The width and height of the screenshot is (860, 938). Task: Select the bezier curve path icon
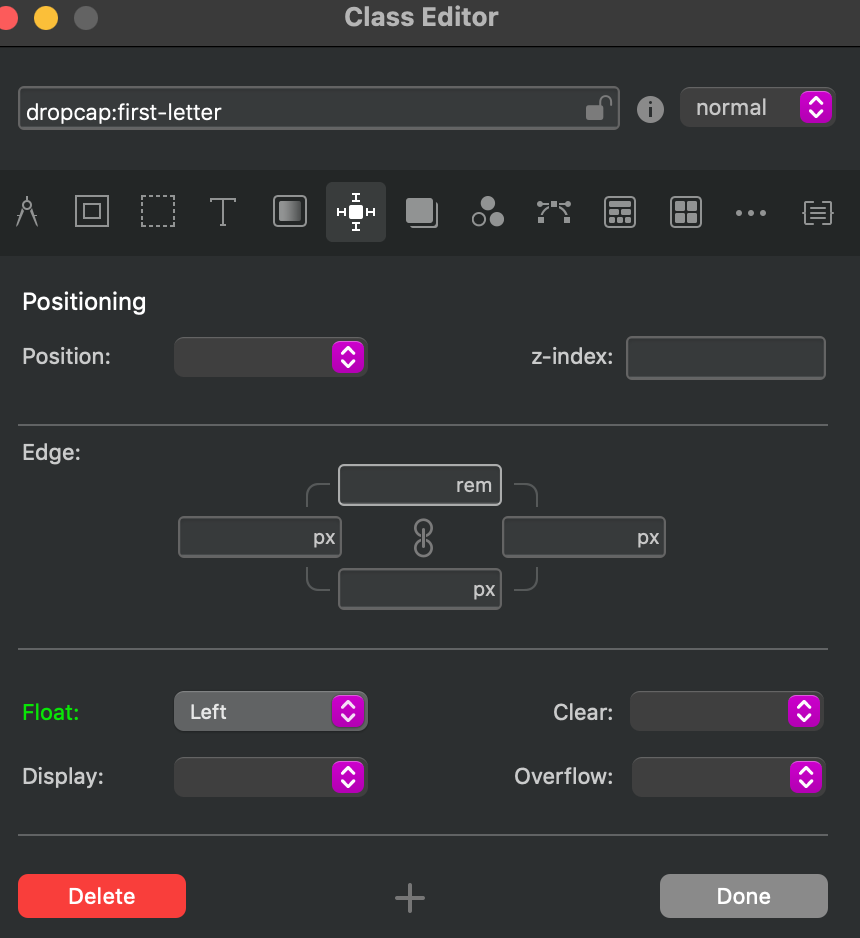[553, 212]
